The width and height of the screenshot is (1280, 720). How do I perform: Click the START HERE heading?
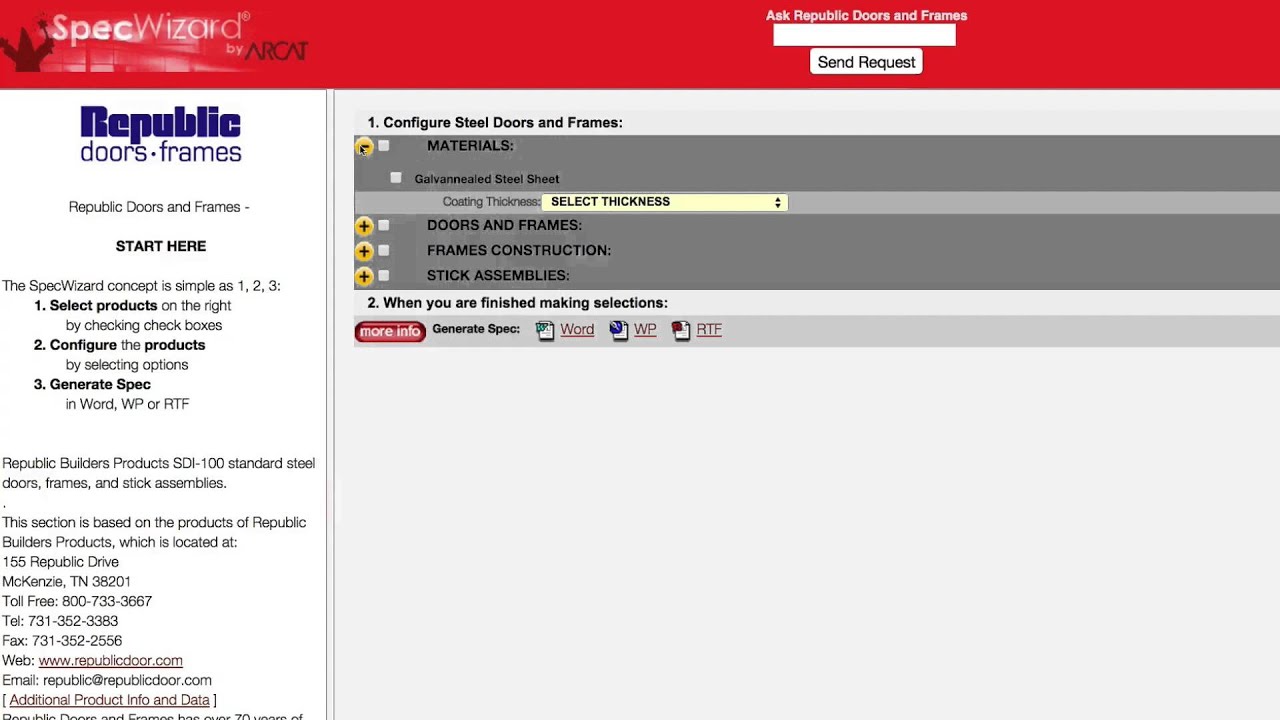161,246
